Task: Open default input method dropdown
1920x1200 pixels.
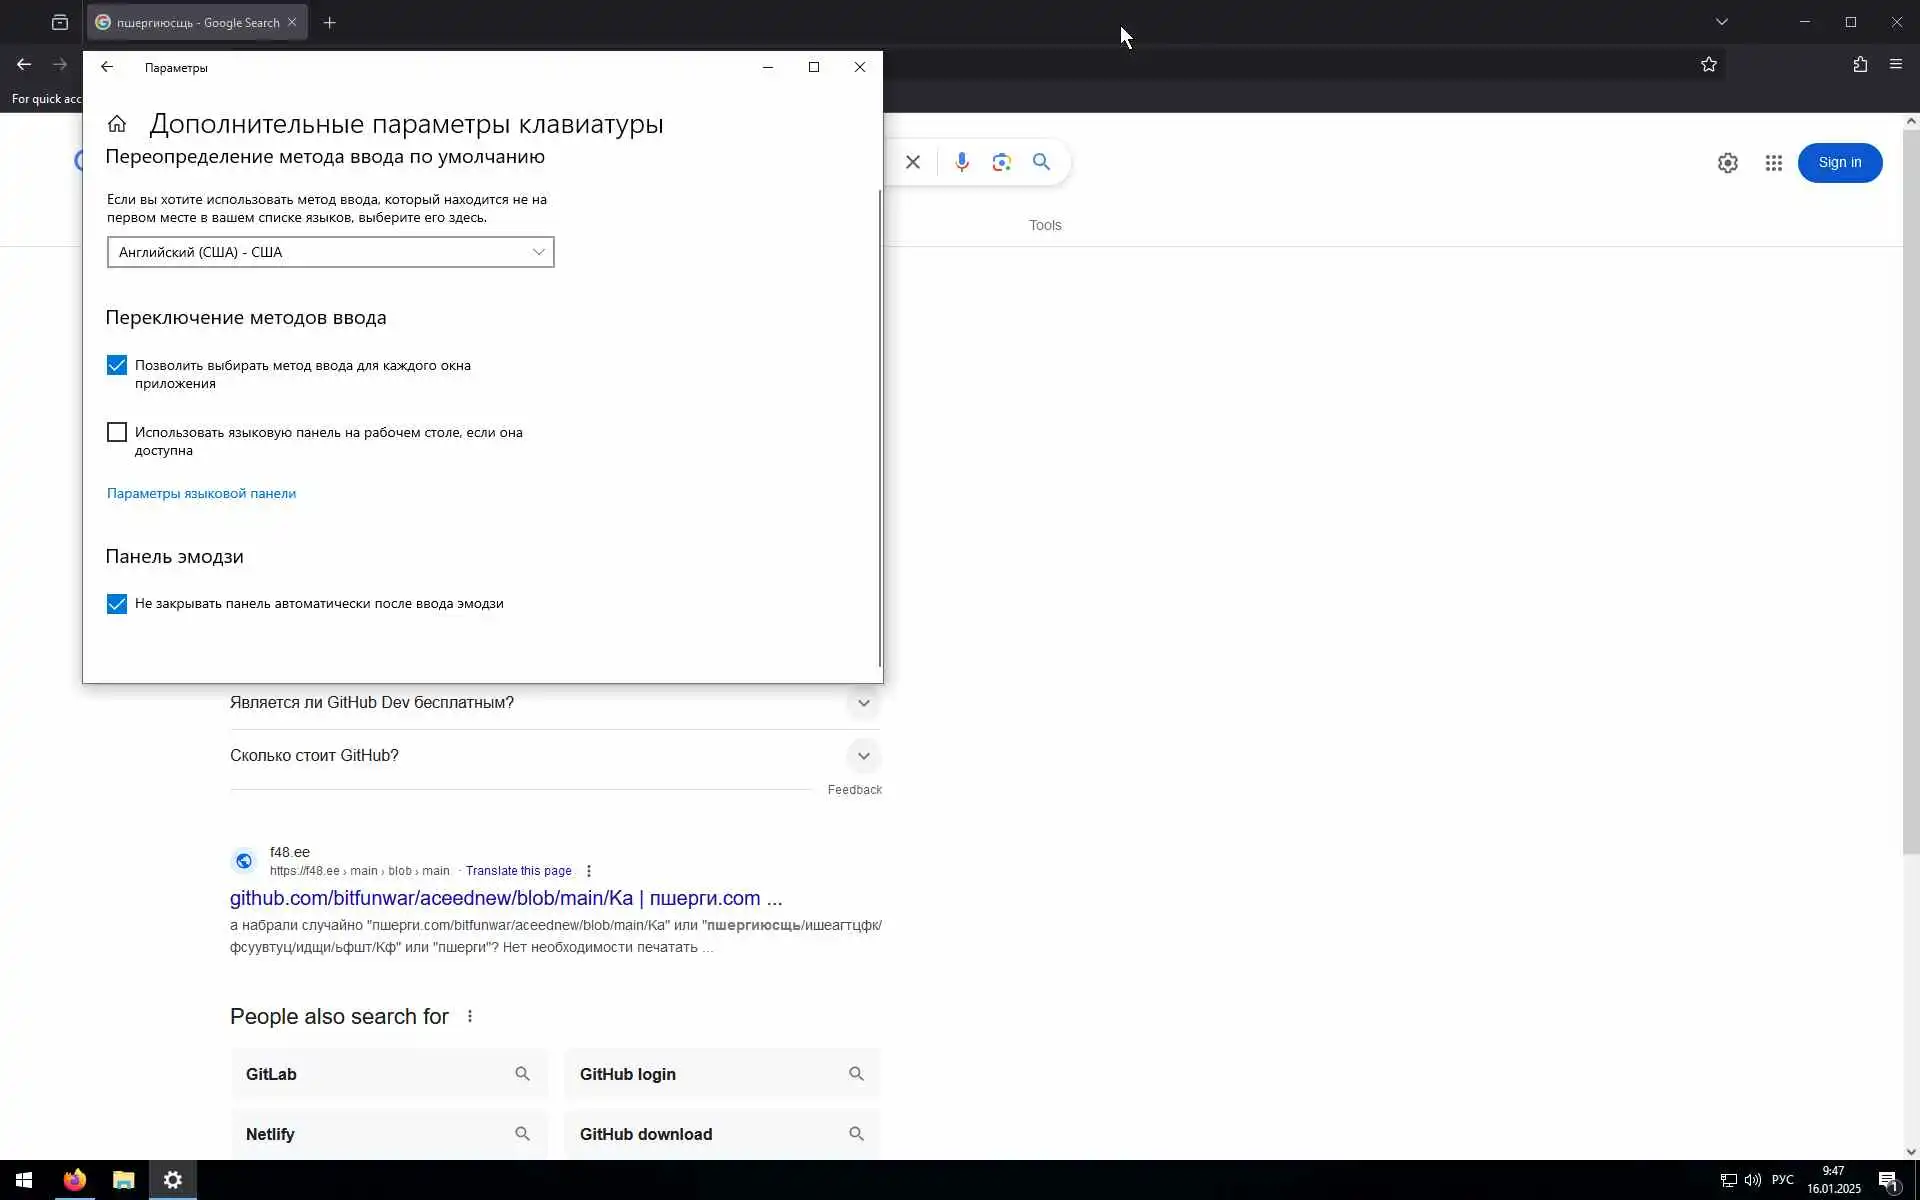Action: [x=330, y=252]
